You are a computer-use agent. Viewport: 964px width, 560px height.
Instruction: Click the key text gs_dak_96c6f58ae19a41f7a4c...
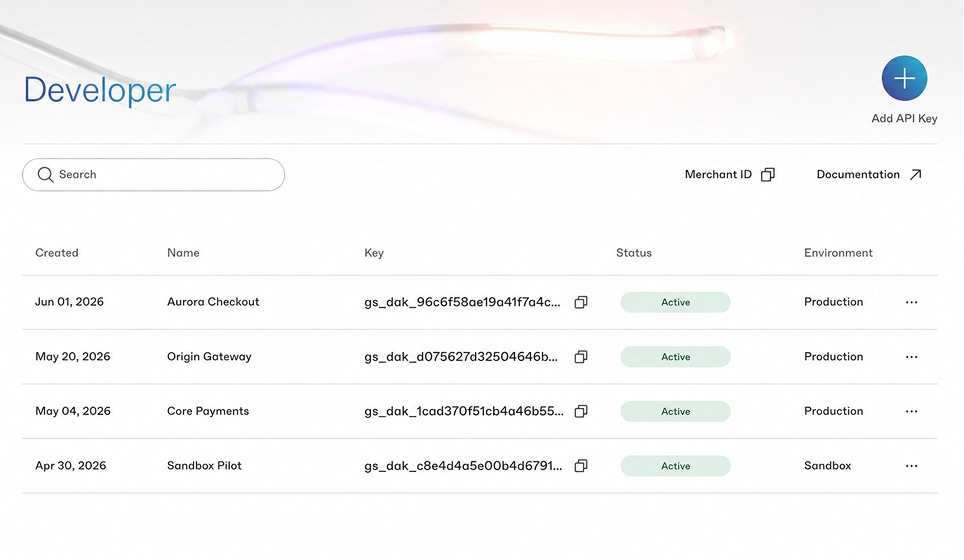(462, 302)
